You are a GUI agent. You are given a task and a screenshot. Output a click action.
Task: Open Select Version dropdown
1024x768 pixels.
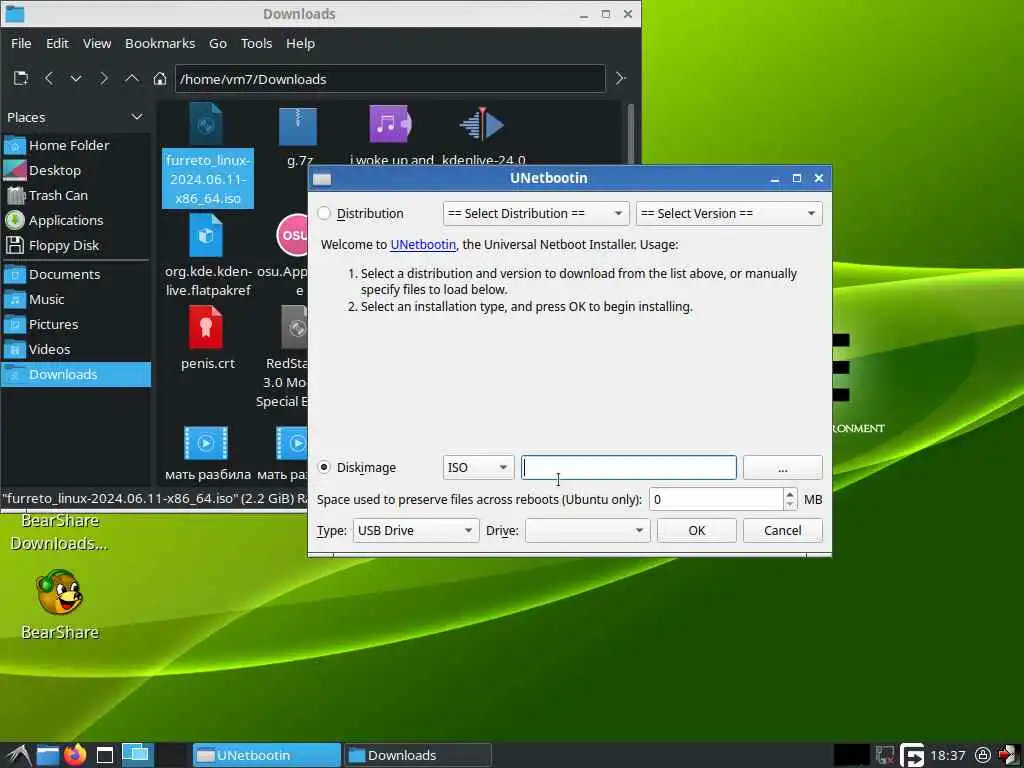tap(729, 214)
